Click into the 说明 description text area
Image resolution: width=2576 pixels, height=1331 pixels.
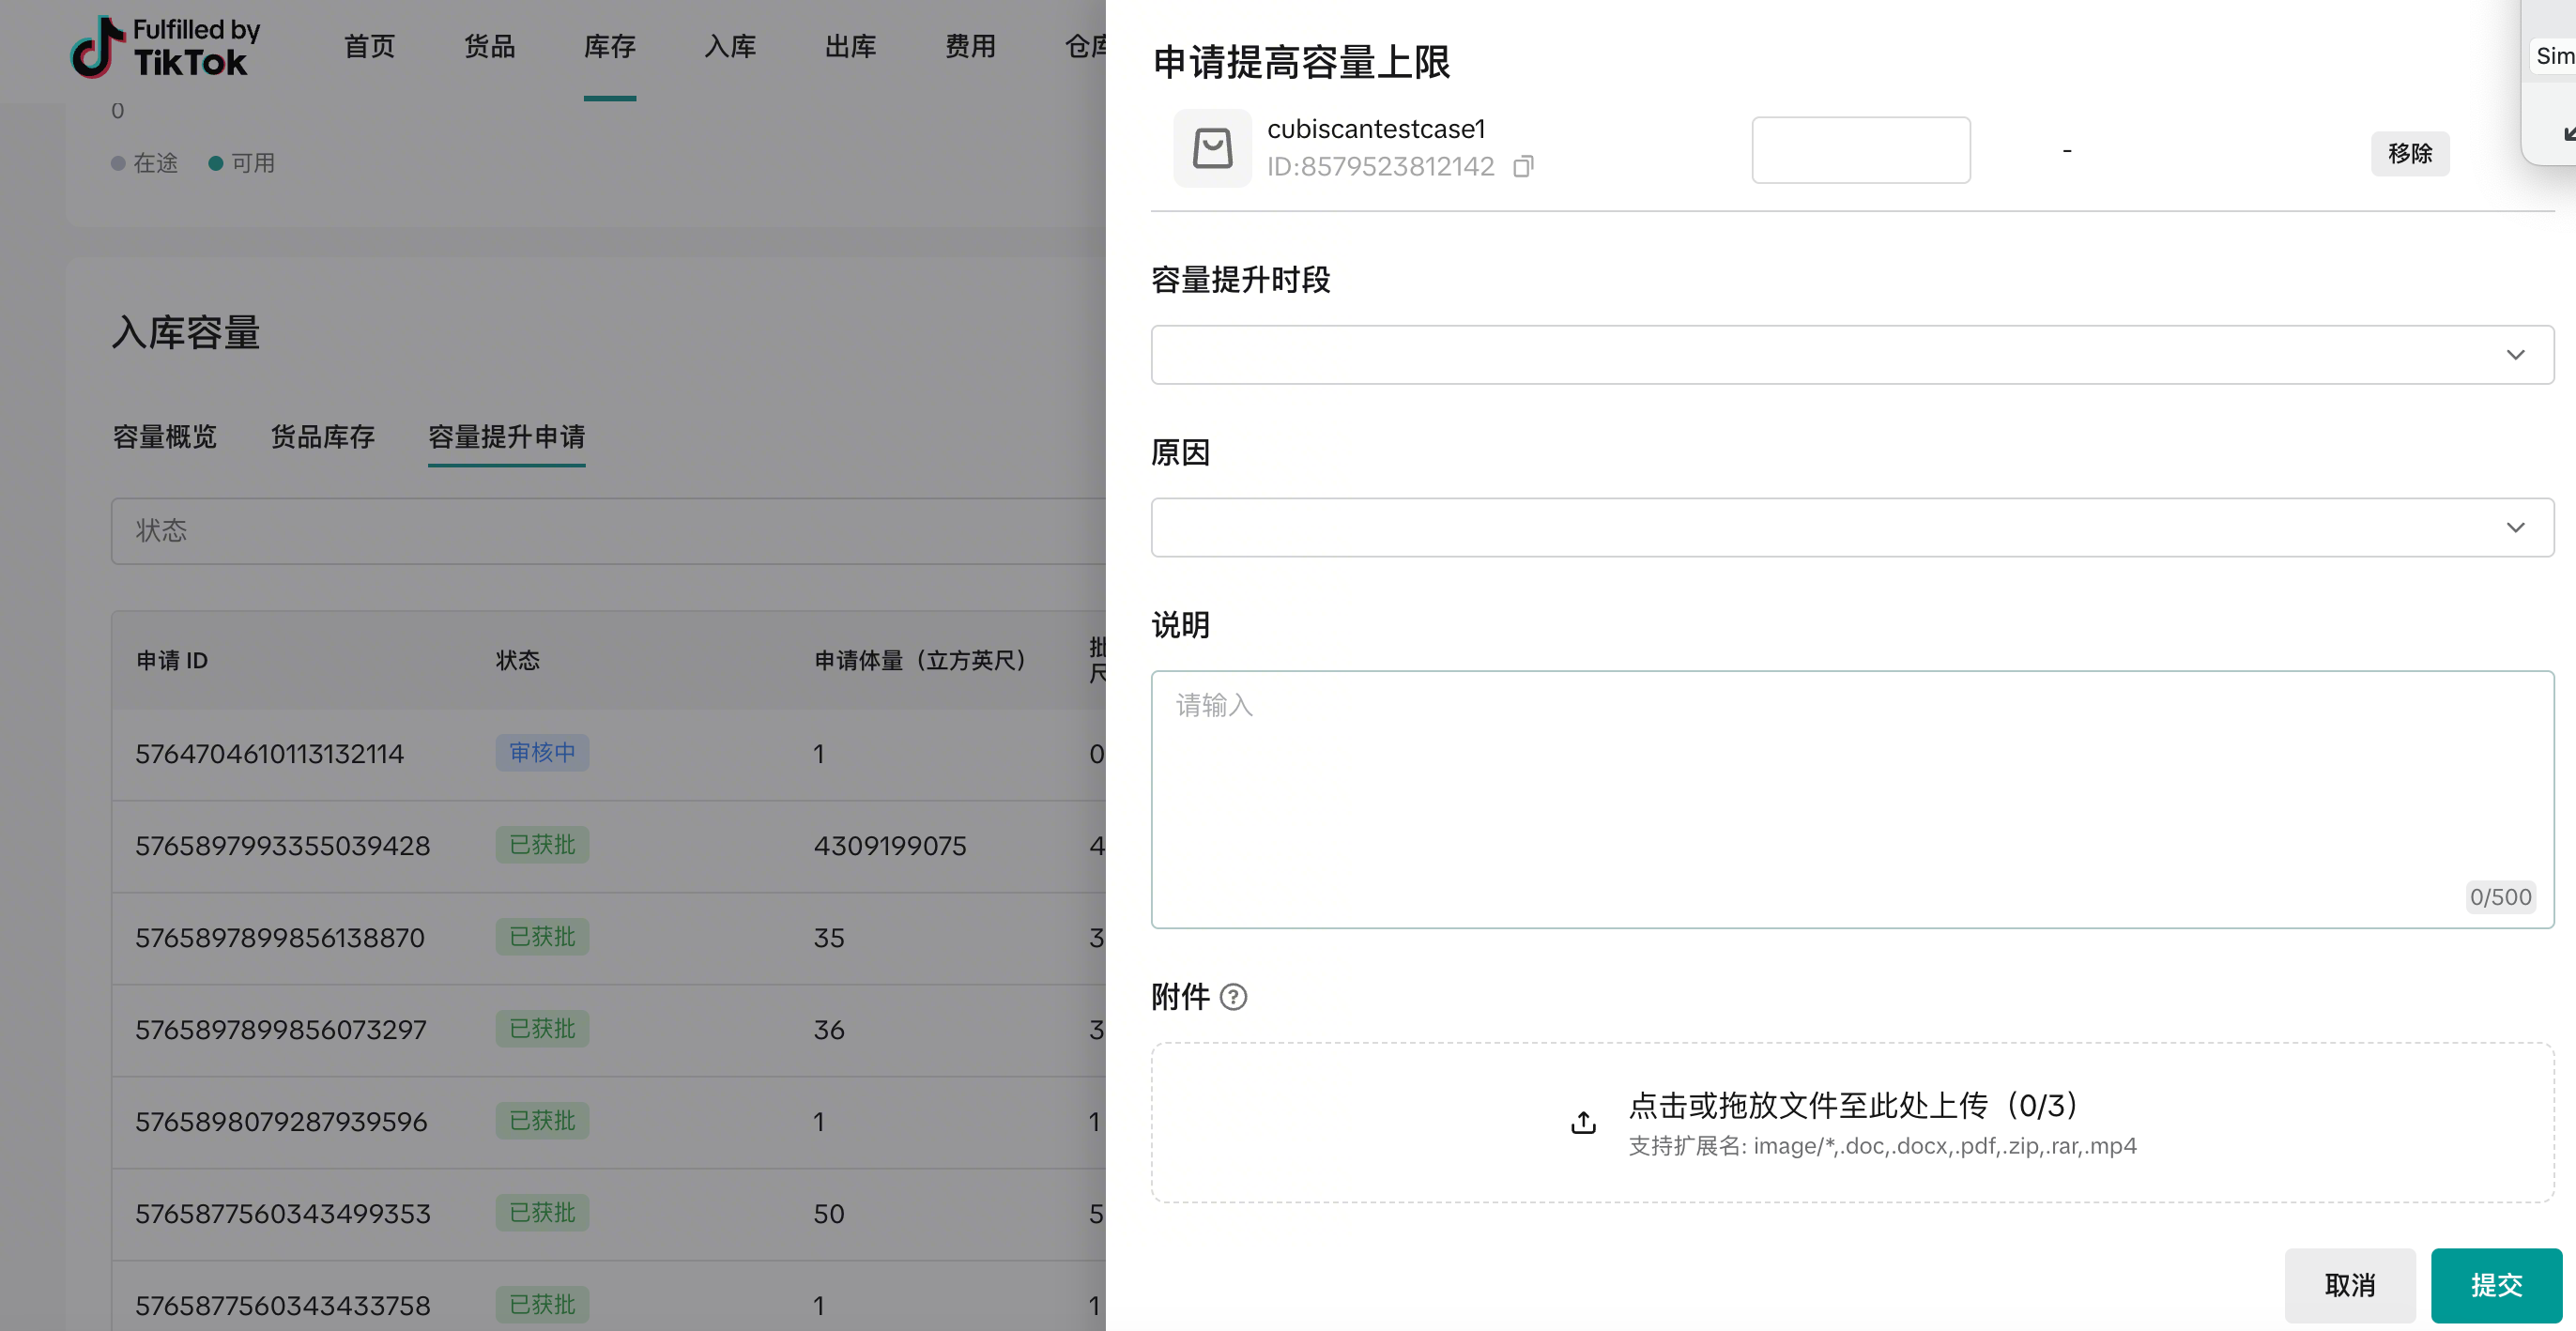click(1851, 799)
